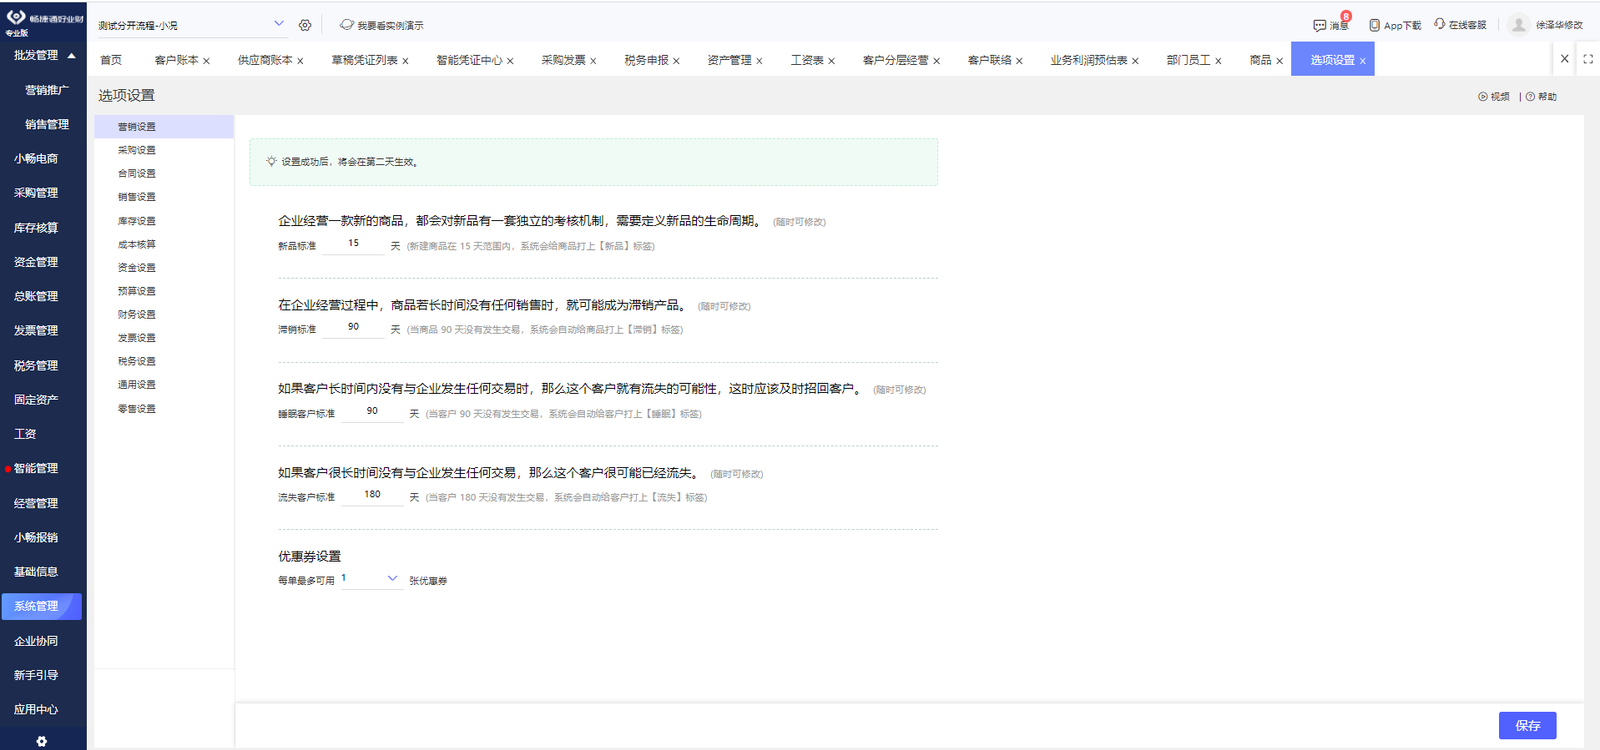Screen dimensions: 1600x750
Task: Open 智能管理 in the sidebar
Action: pyautogui.click(x=36, y=468)
